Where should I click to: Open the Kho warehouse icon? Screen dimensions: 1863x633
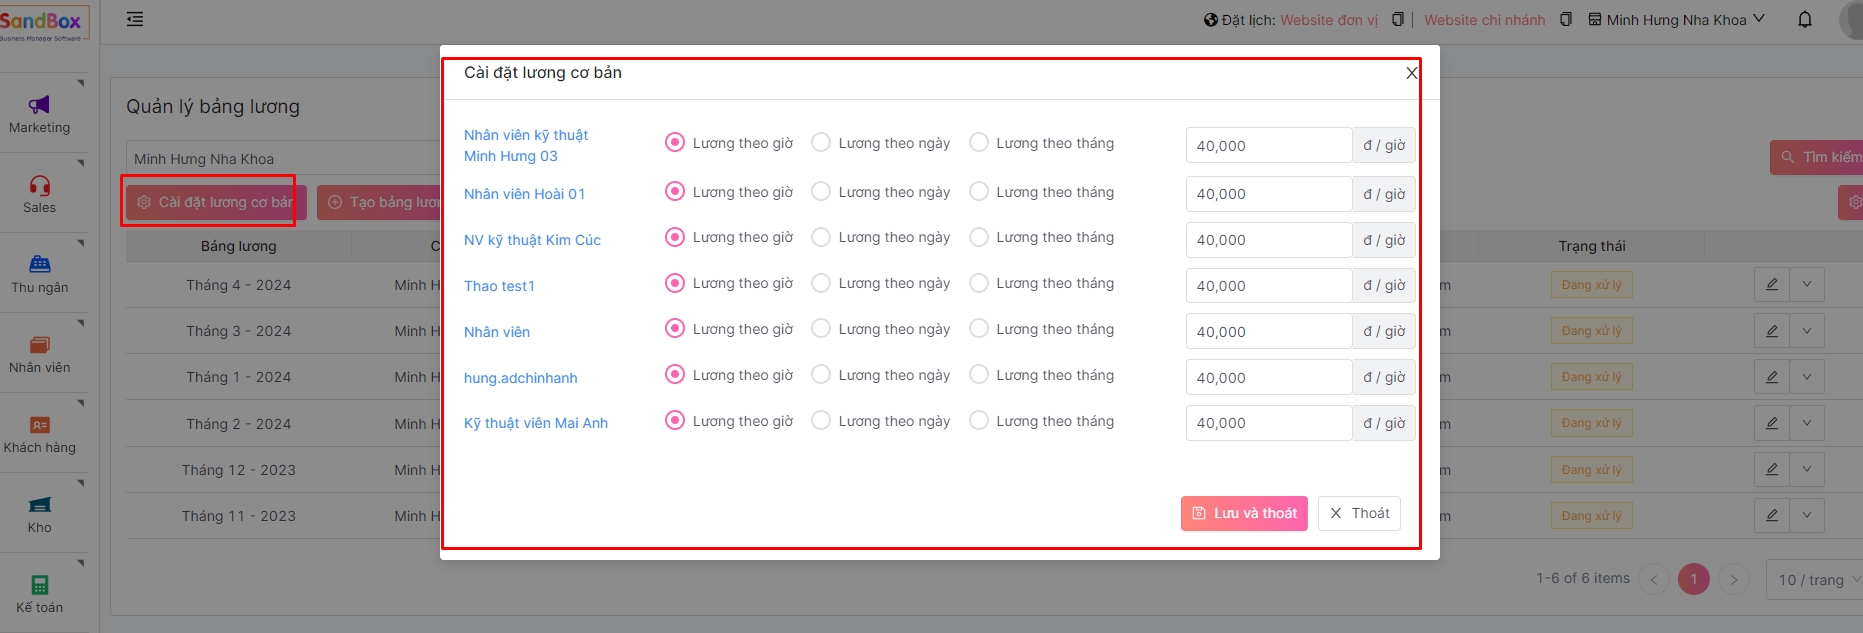coord(39,505)
